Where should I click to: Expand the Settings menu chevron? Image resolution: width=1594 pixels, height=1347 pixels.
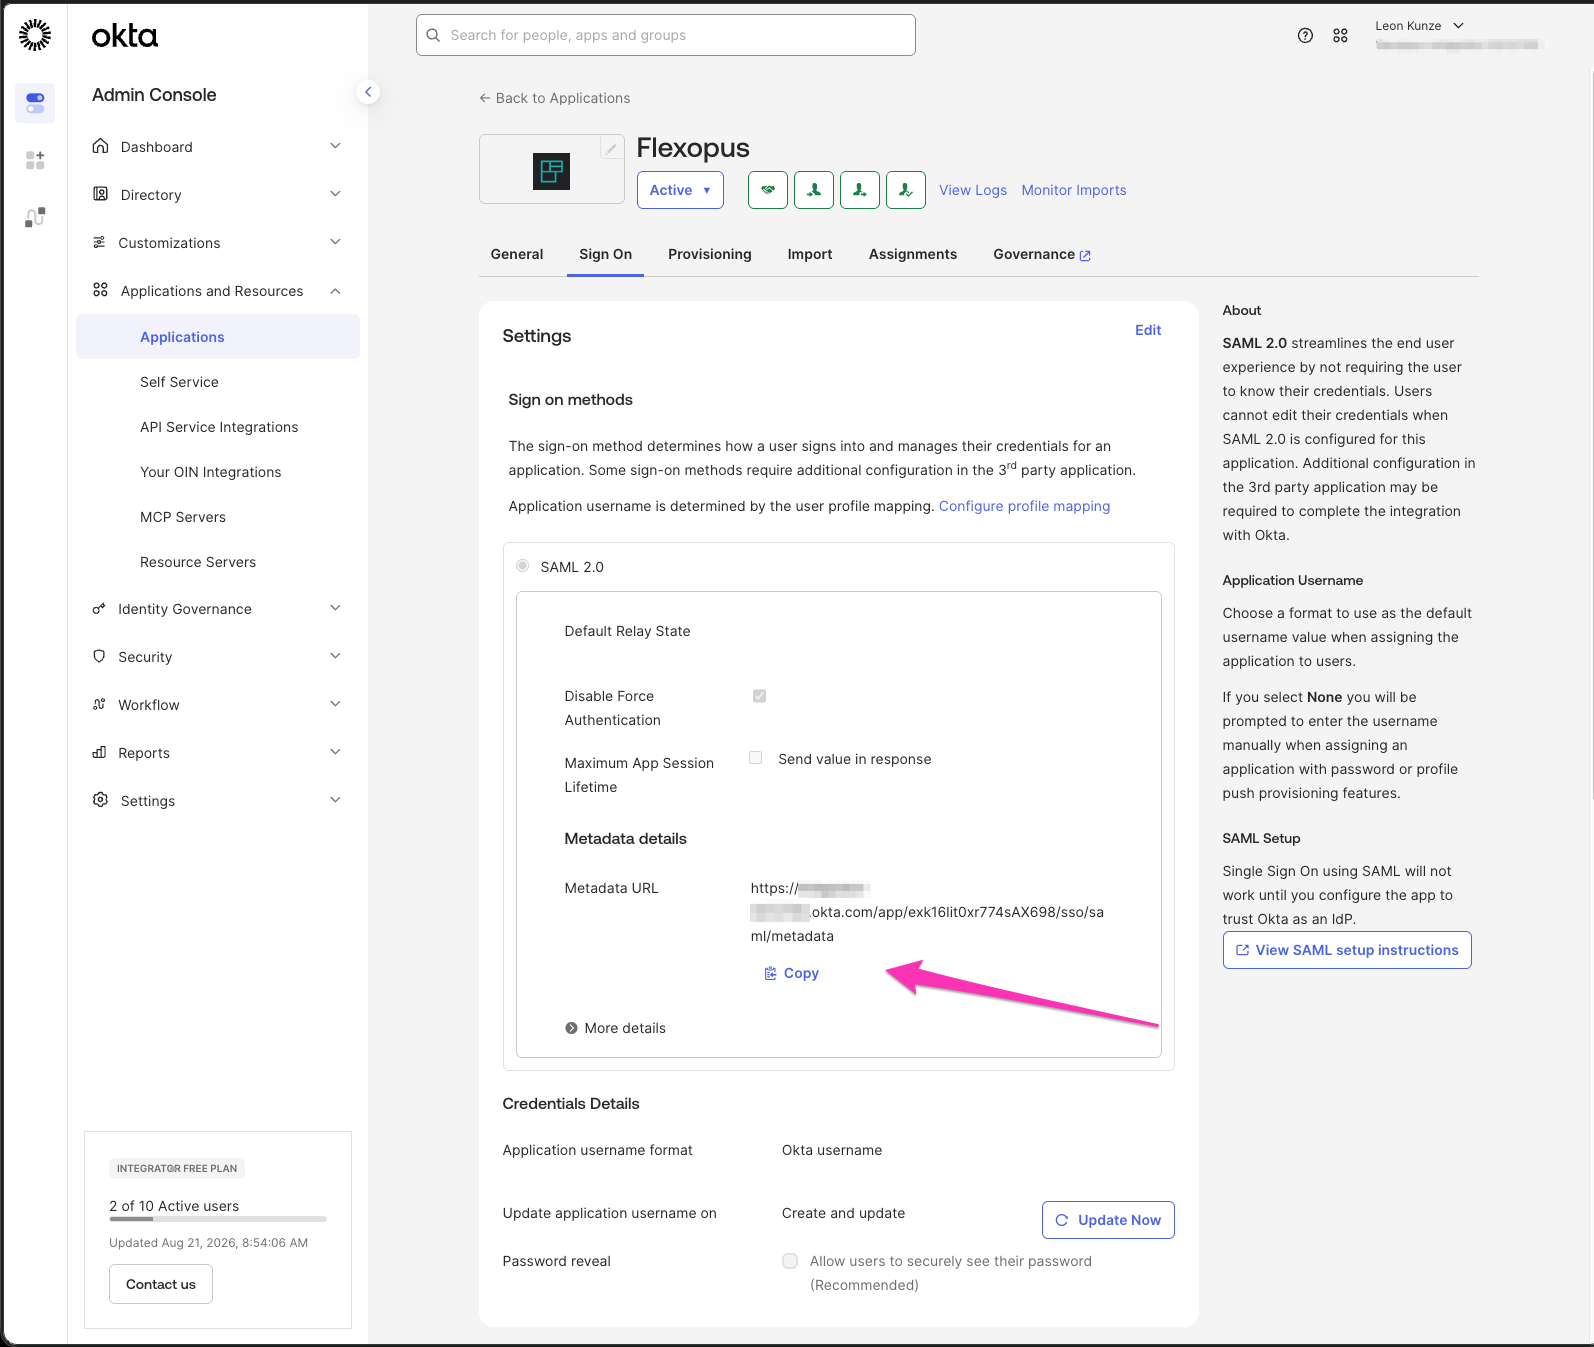[x=335, y=800]
